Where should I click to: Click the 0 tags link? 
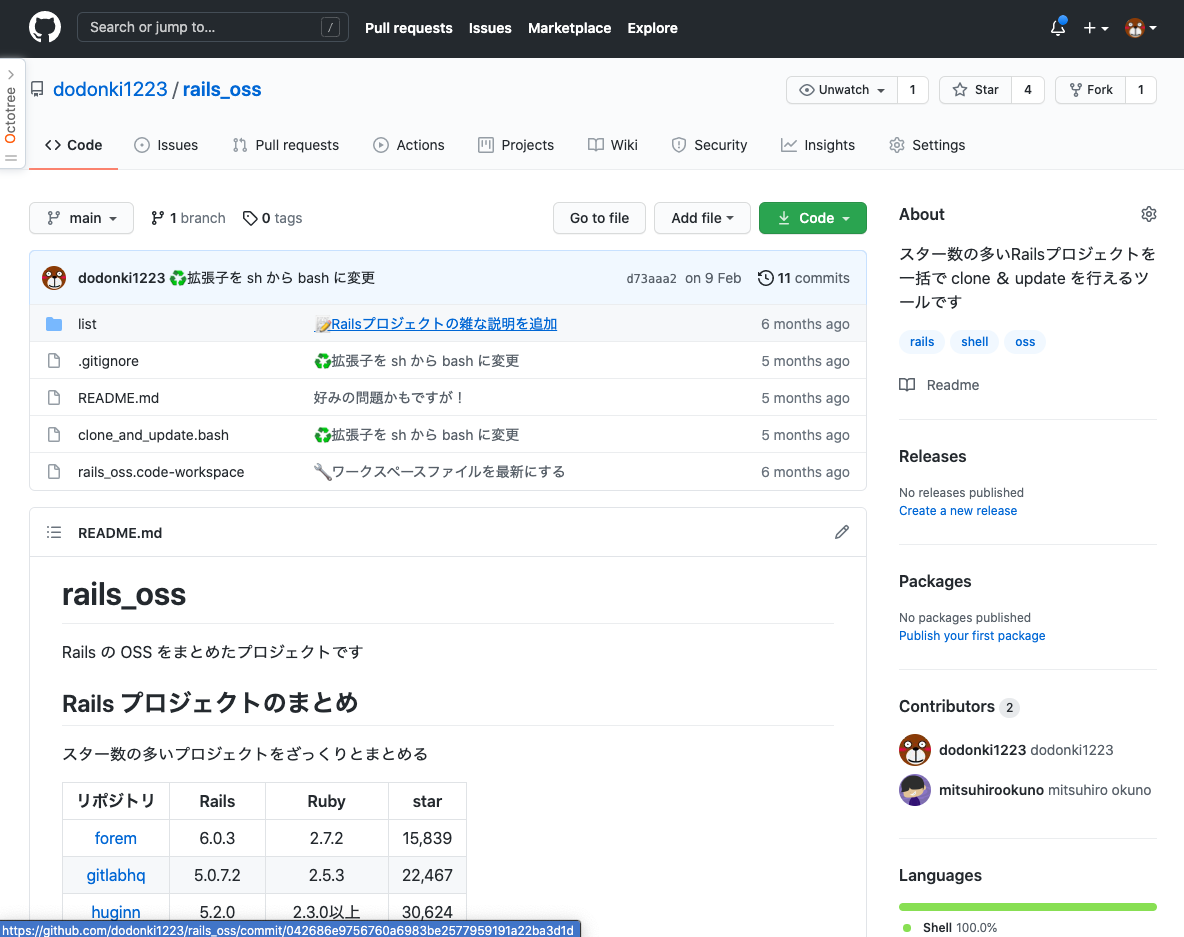pyautogui.click(x=273, y=218)
